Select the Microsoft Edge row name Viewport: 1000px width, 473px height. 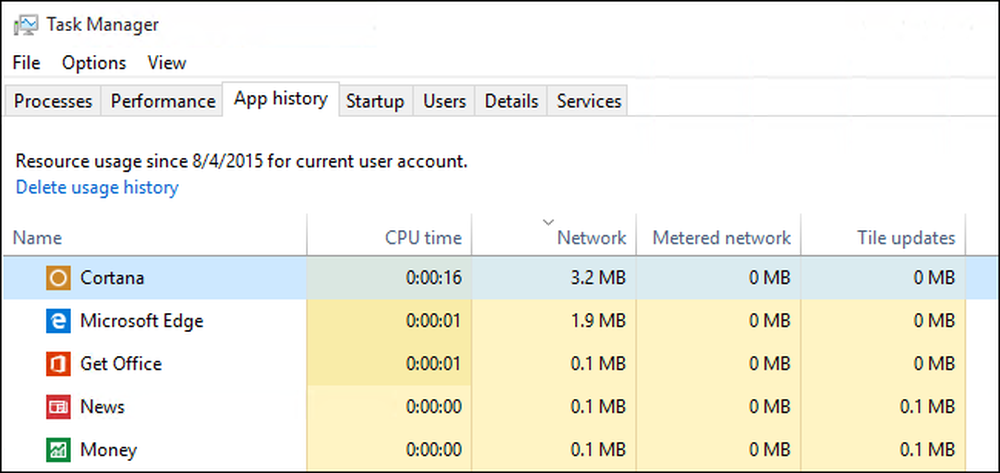[142, 321]
